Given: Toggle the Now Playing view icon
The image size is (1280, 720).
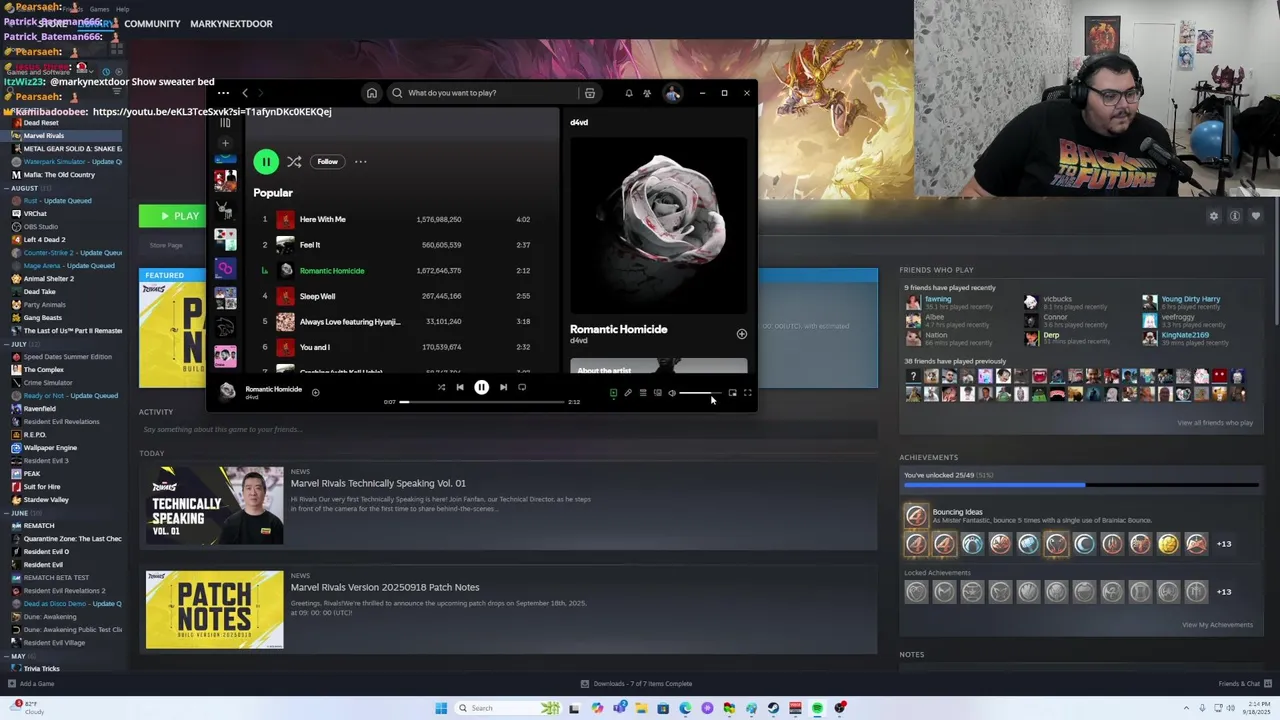Looking at the screenshot, I should tap(613, 393).
